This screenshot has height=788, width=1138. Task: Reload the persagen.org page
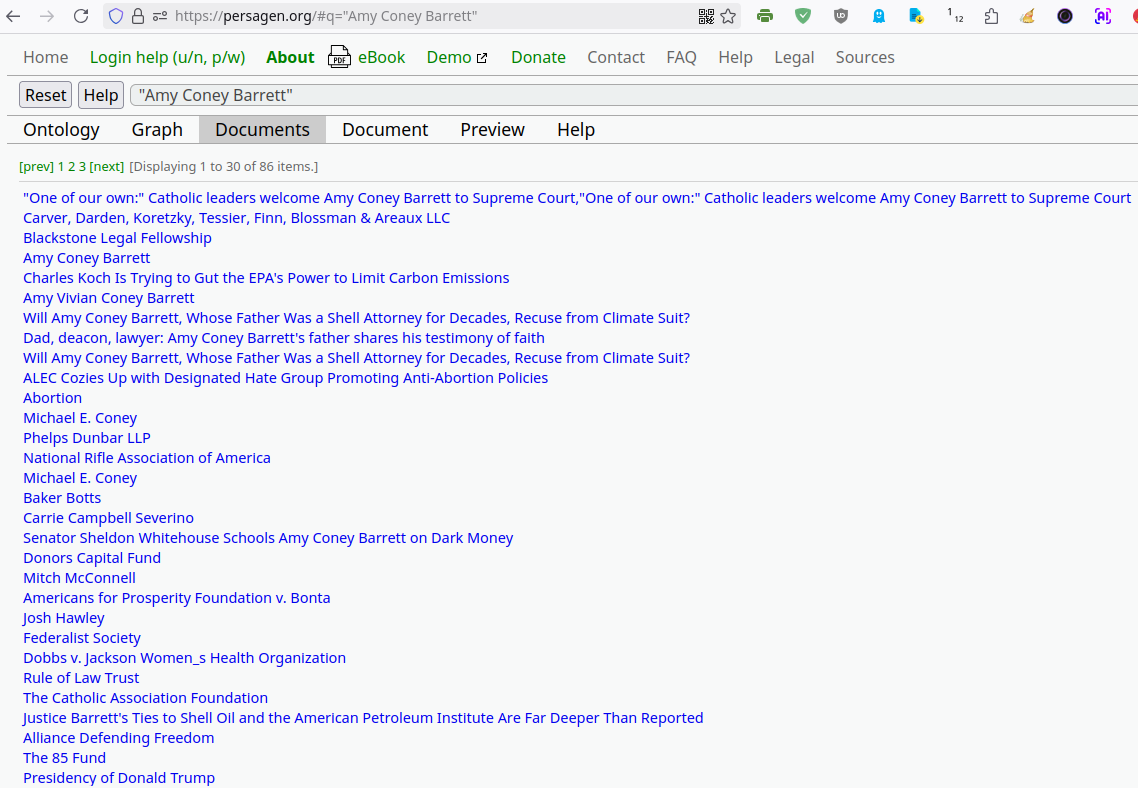pos(81,16)
